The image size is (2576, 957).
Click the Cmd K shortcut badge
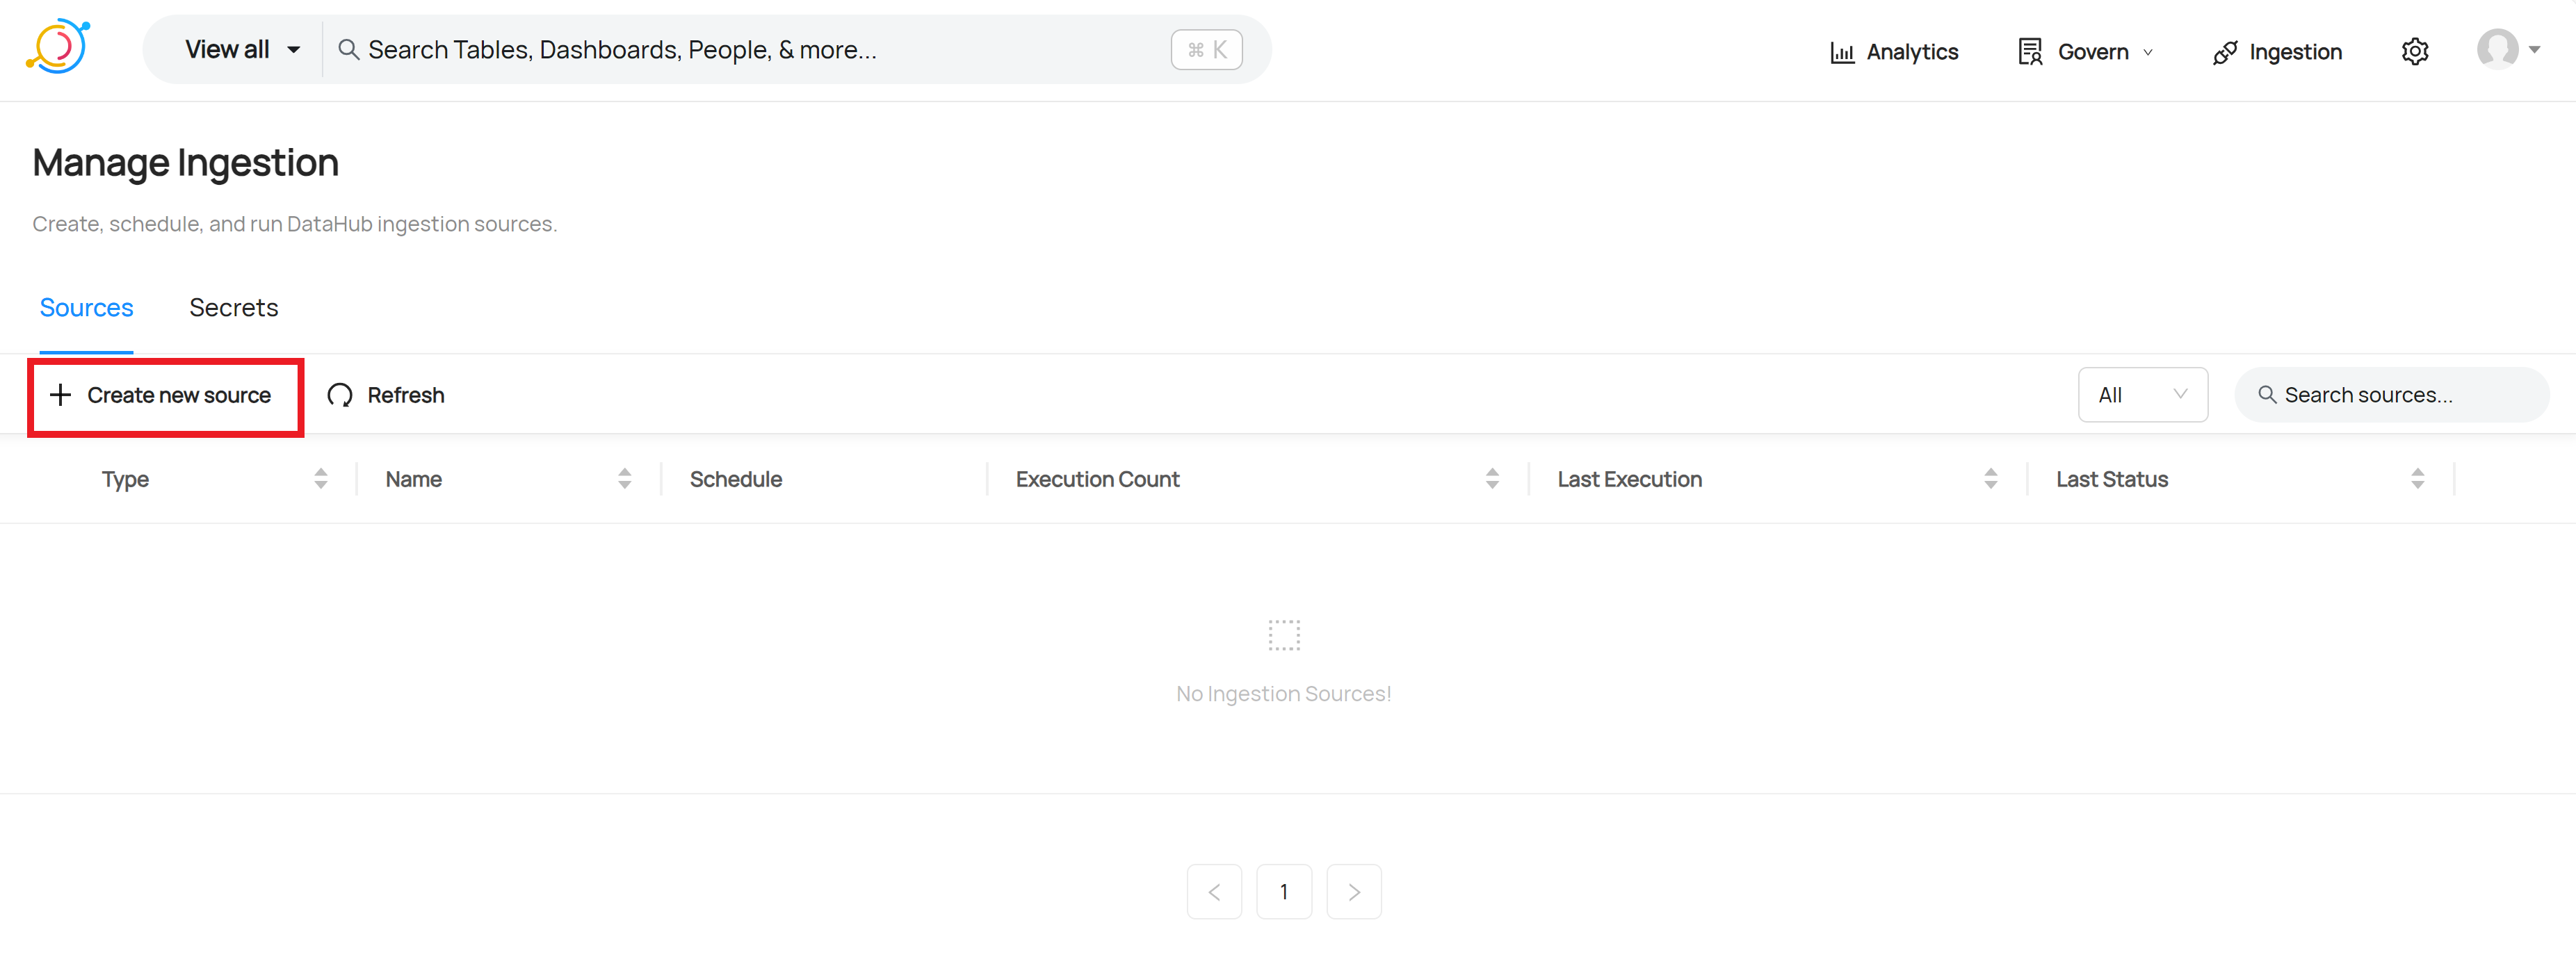pos(1207,50)
